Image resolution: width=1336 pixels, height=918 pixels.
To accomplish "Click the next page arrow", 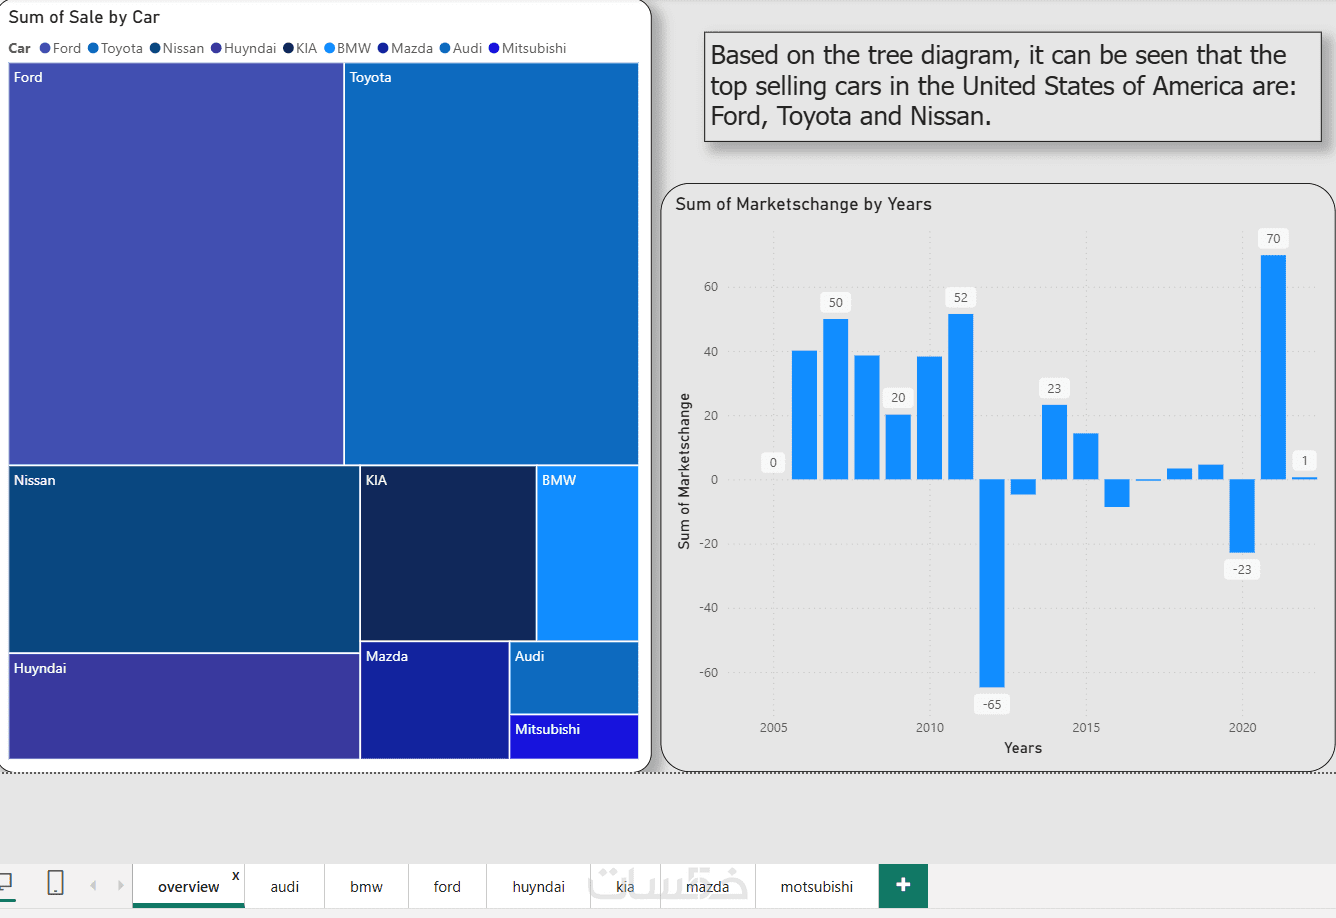I will pos(120,885).
